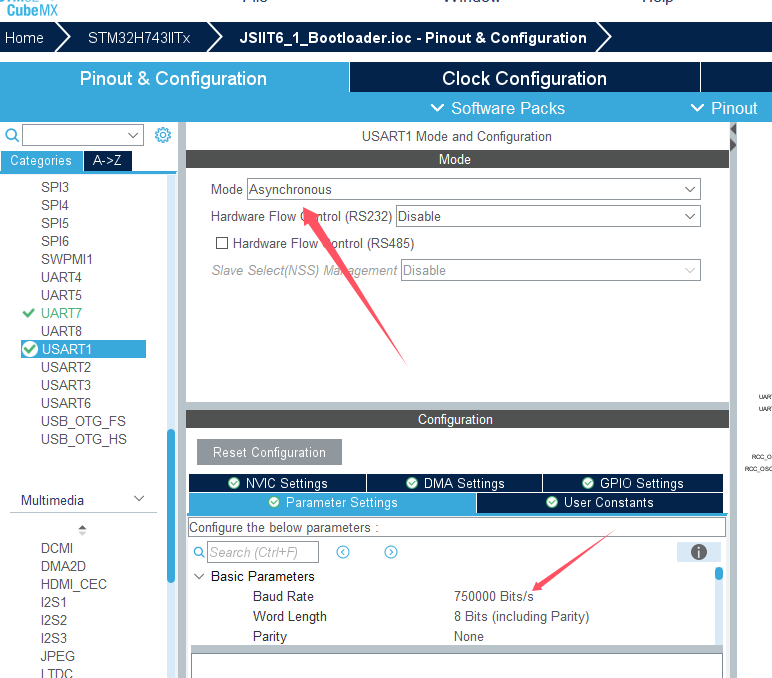Expand the Pinout menu

click(724, 108)
